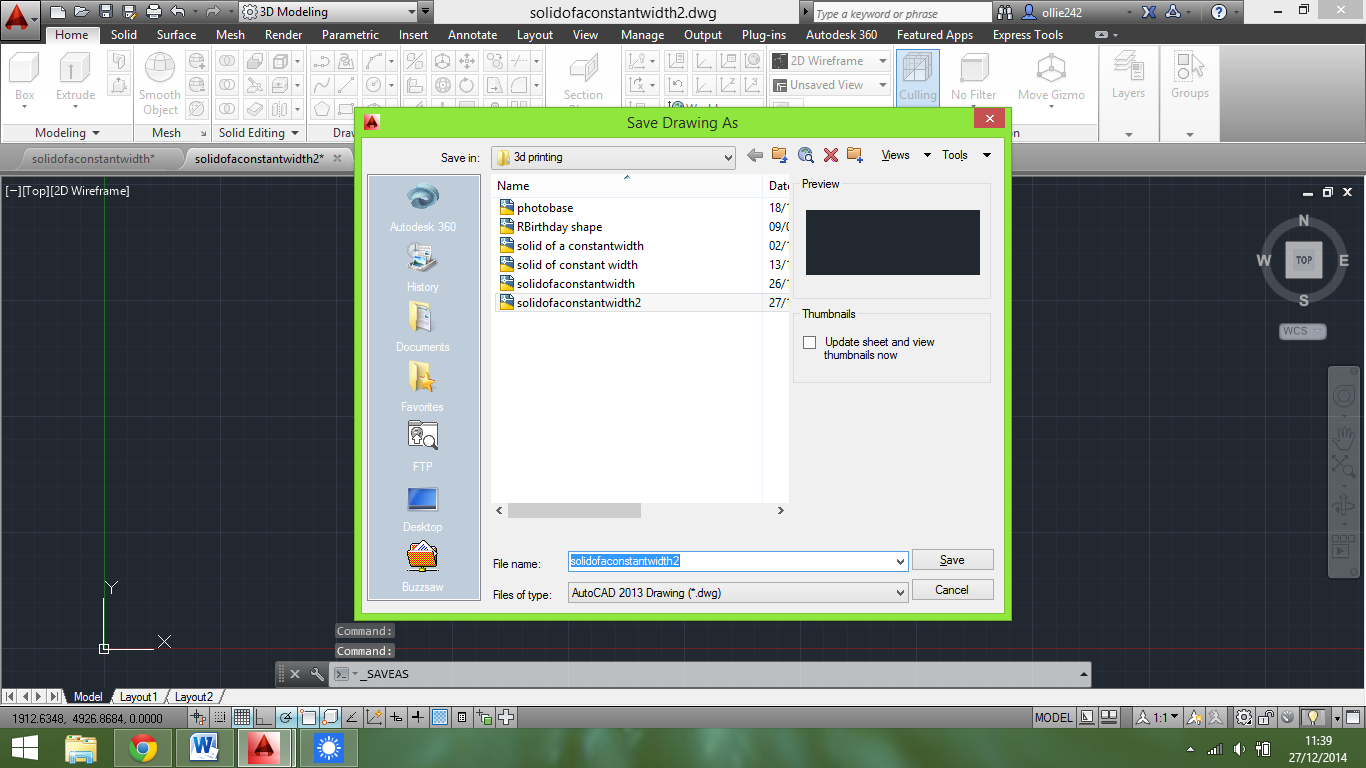Click the Smooth Object mesh tool
Image resolution: width=1366 pixels, height=768 pixels.
coord(160,84)
